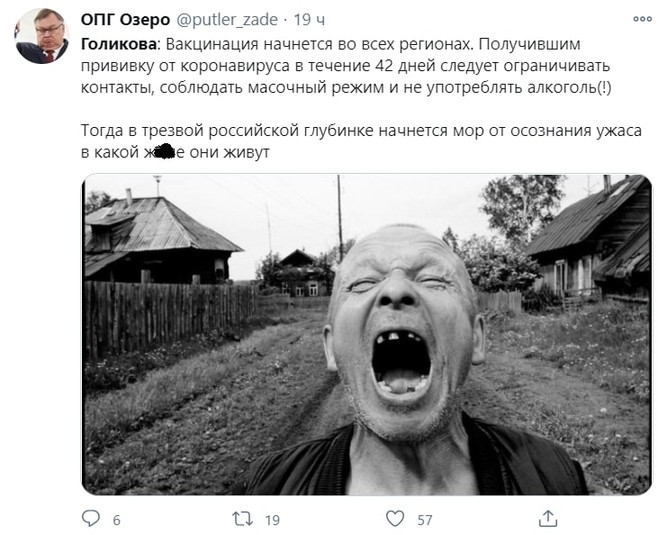The width and height of the screenshot is (658, 535).
Task: Click the bold word Голикова in tweet
Action: (119, 44)
